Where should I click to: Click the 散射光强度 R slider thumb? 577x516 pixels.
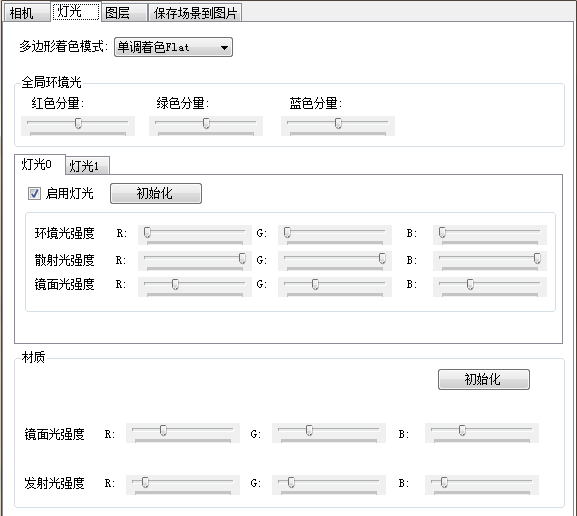pyautogui.click(x=242, y=258)
